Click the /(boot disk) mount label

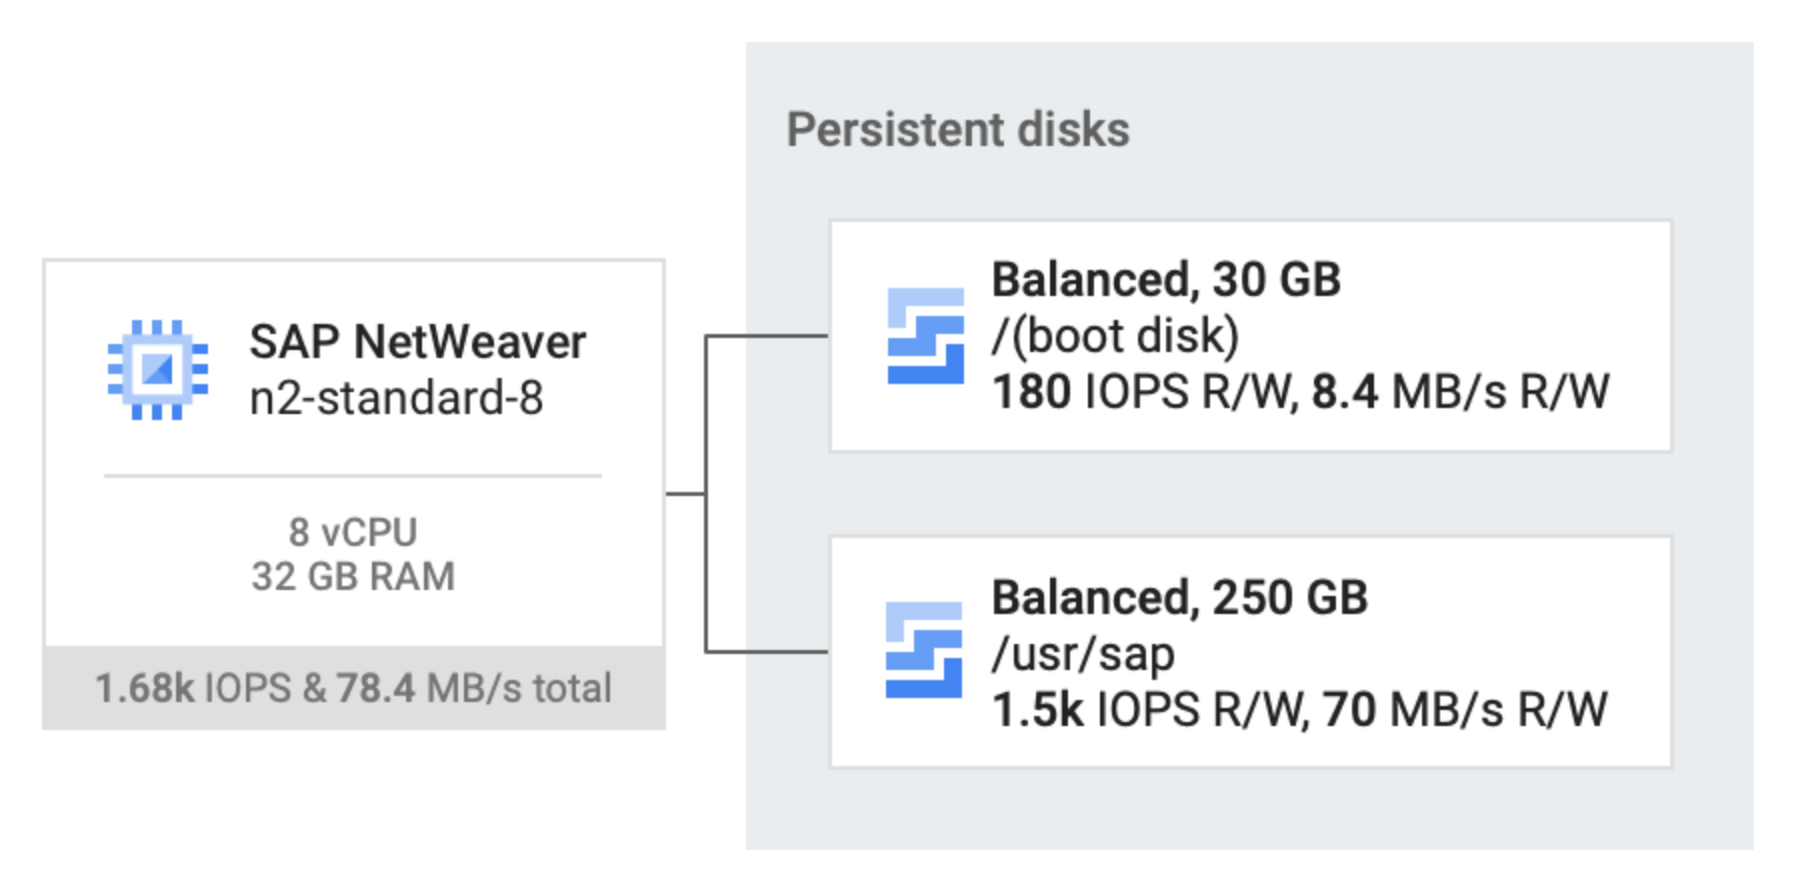1115,336
